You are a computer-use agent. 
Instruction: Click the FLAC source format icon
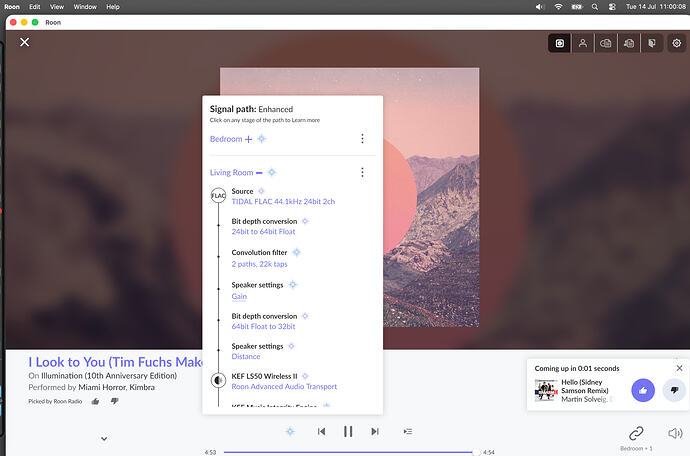pyautogui.click(x=218, y=195)
